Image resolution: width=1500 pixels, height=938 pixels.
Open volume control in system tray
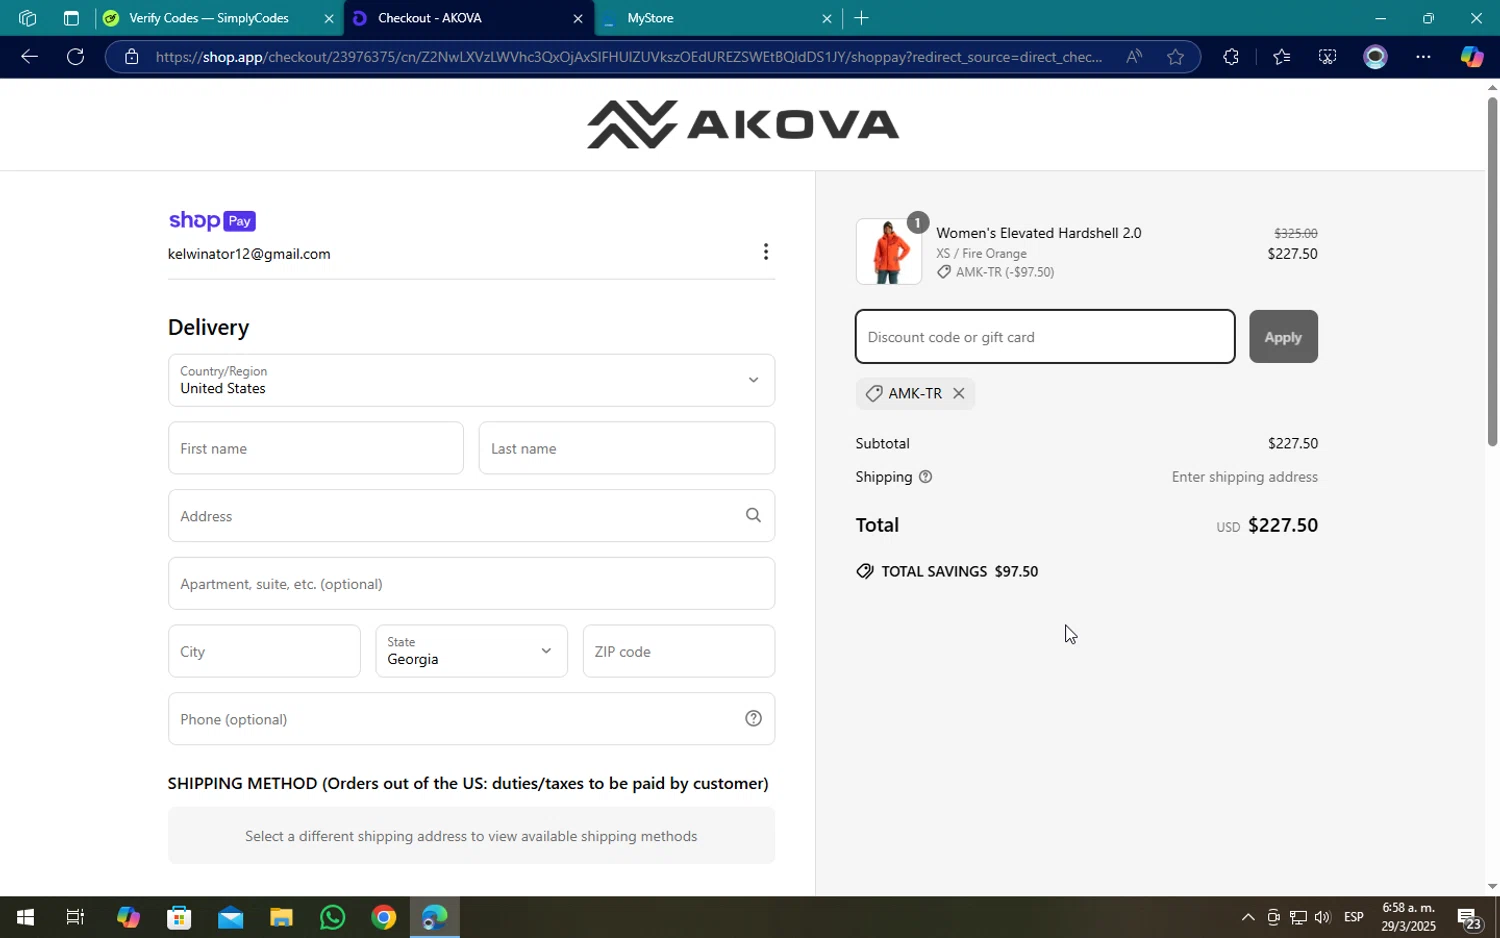click(x=1322, y=917)
